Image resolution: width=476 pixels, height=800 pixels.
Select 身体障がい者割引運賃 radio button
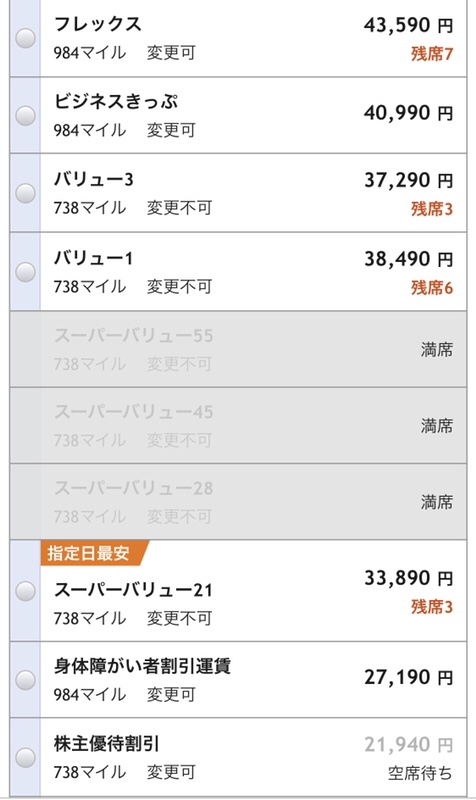[x=25, y=680]
